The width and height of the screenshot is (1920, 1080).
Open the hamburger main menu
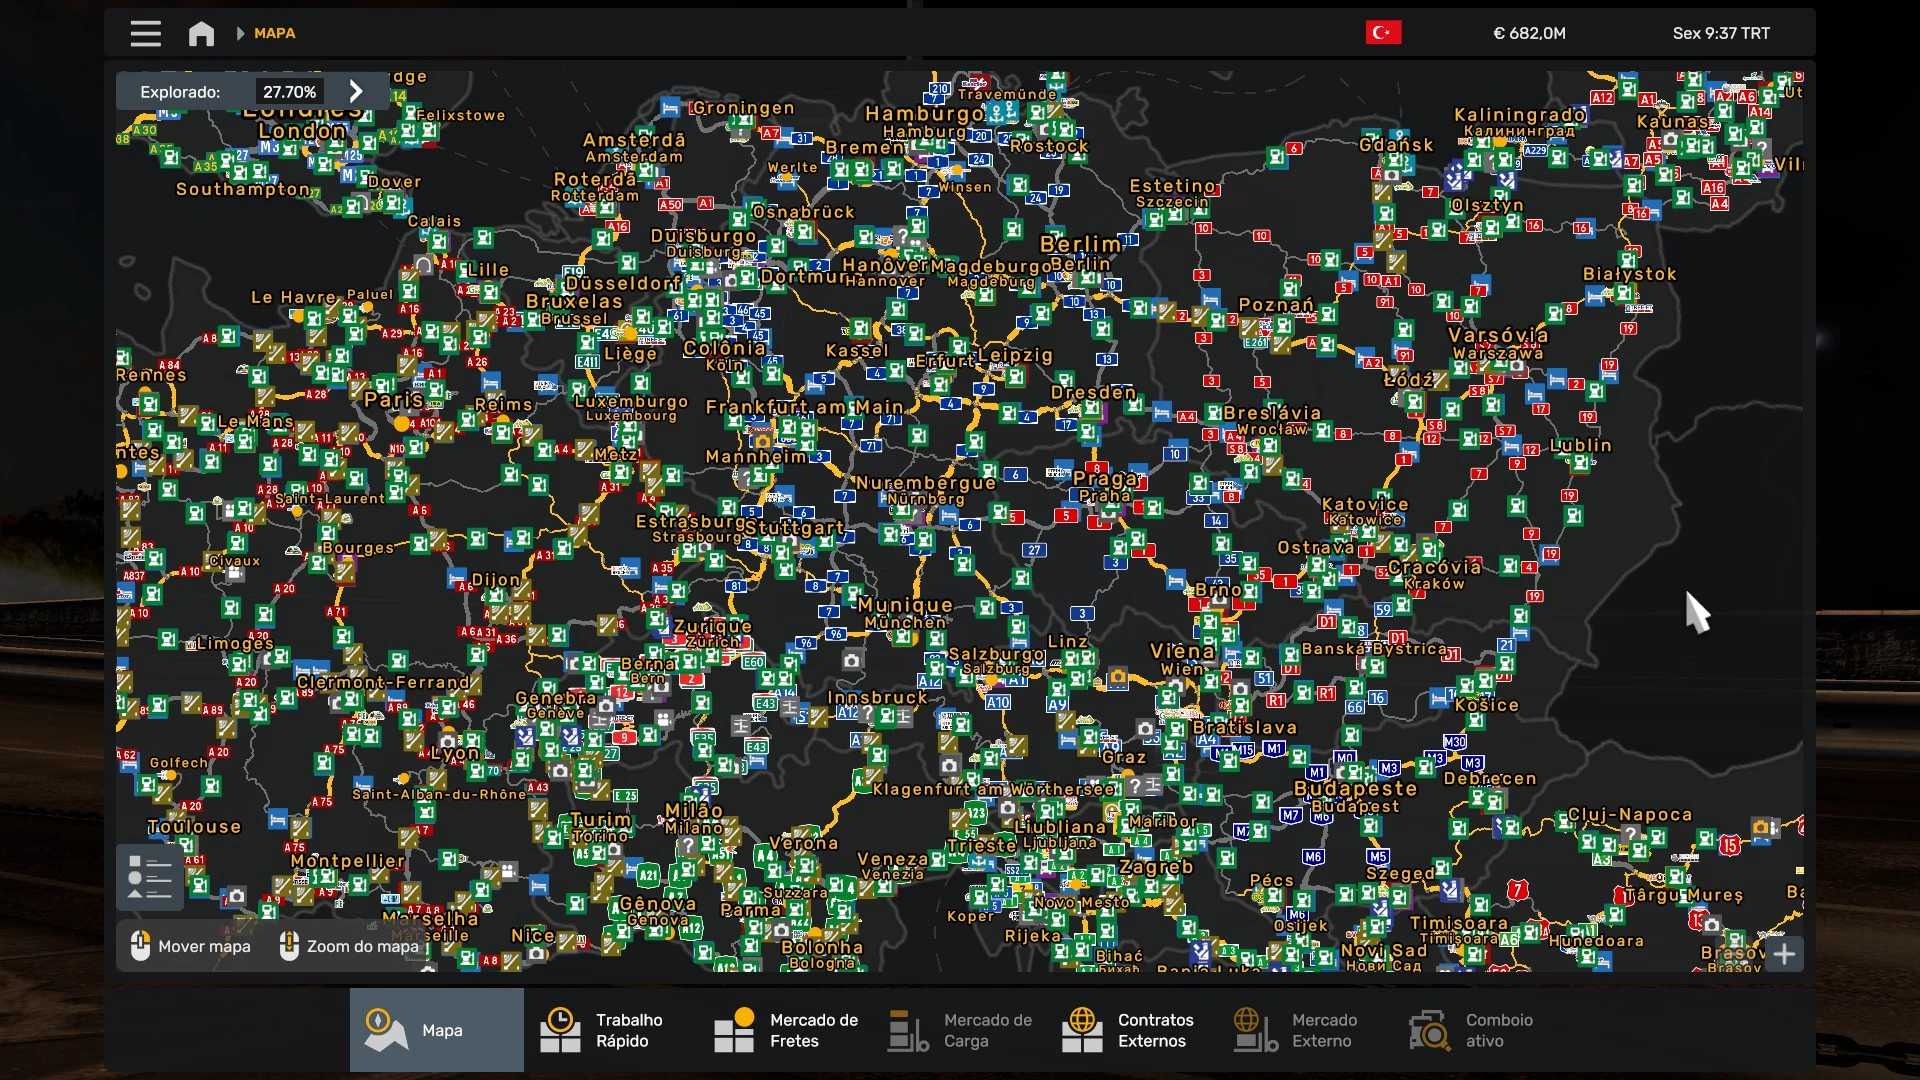click(x=145, y=33)
